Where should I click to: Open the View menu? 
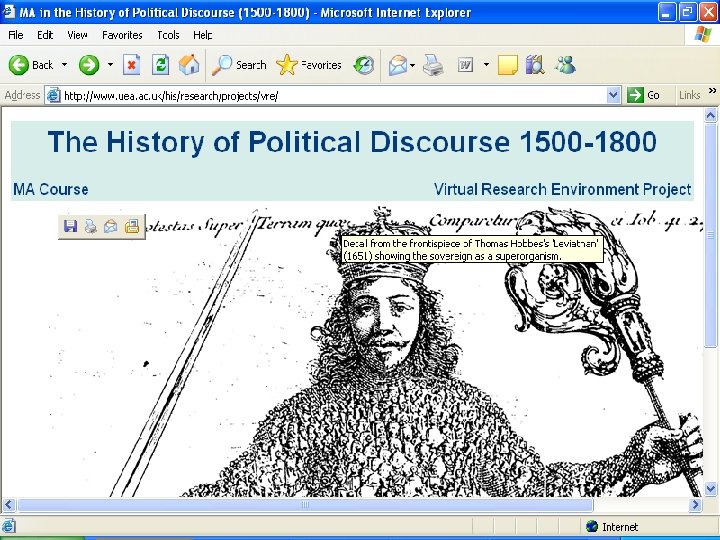click(x=77, y=35)
